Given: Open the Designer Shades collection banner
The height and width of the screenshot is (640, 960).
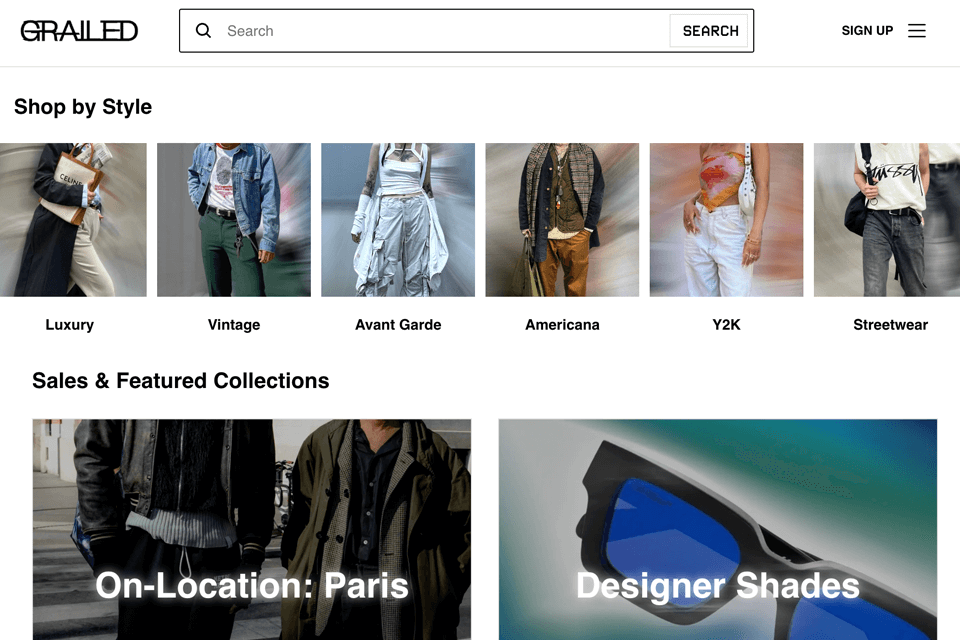Looking at the screenshot, I should coord(718,530).
